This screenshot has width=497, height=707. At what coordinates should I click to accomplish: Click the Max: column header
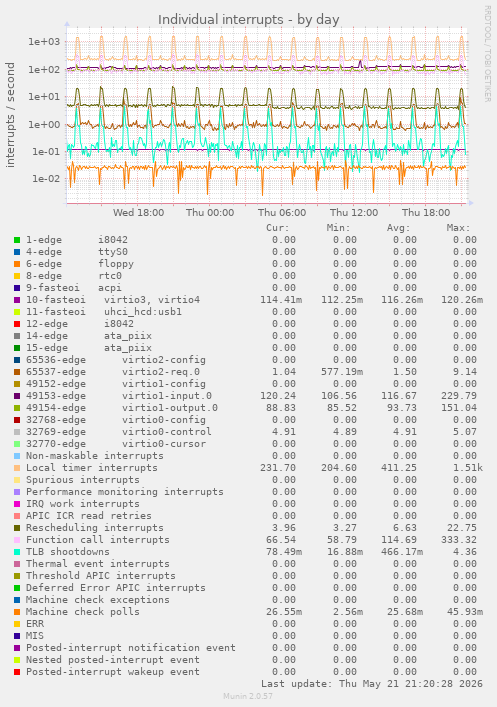click(x=458, y=228)
